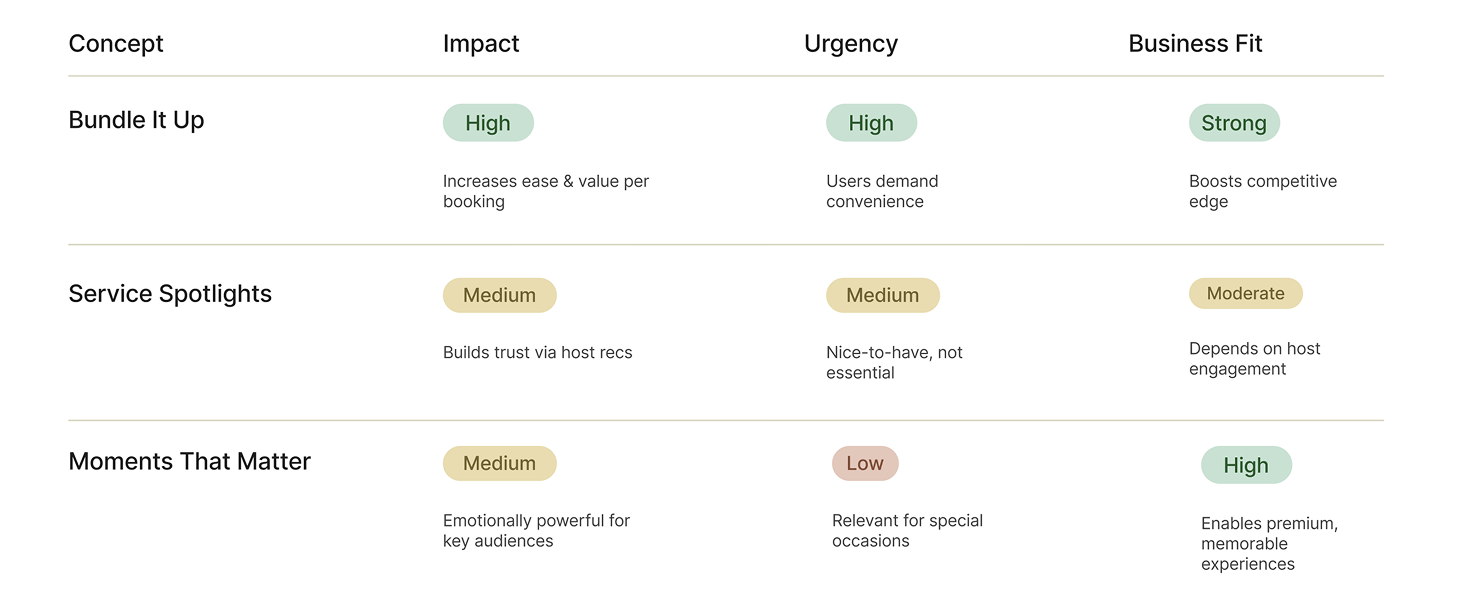Select the Business Fit column header
Viewport: 1472px width, 611px height.
(x=1195, y=44)
